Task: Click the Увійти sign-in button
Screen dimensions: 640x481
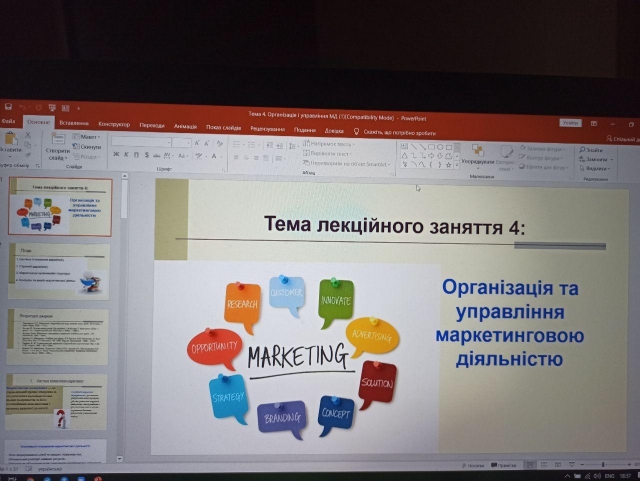Action: coord(570,122)
